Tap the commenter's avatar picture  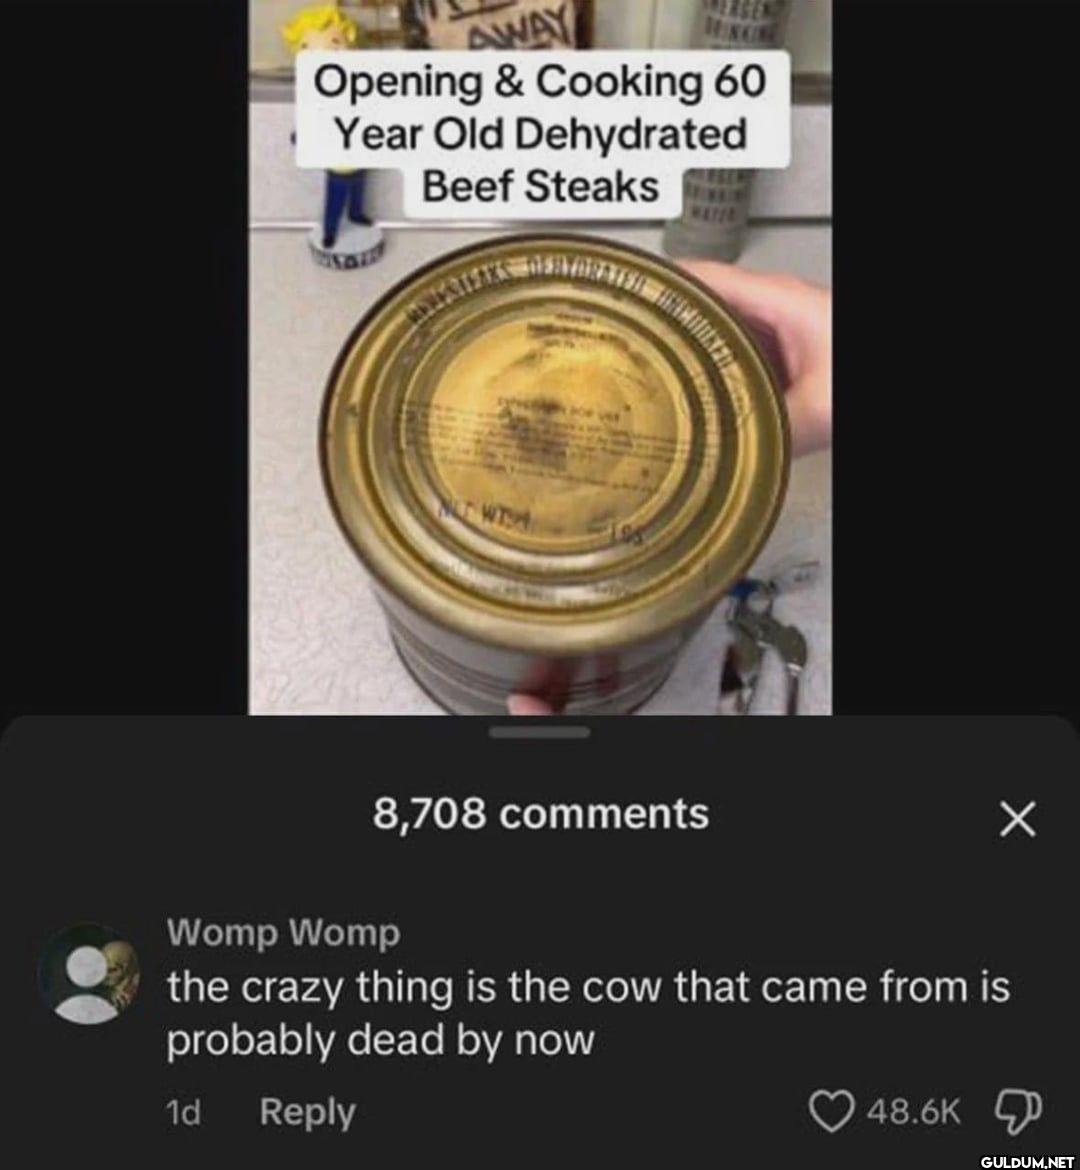tap(88, 976)
